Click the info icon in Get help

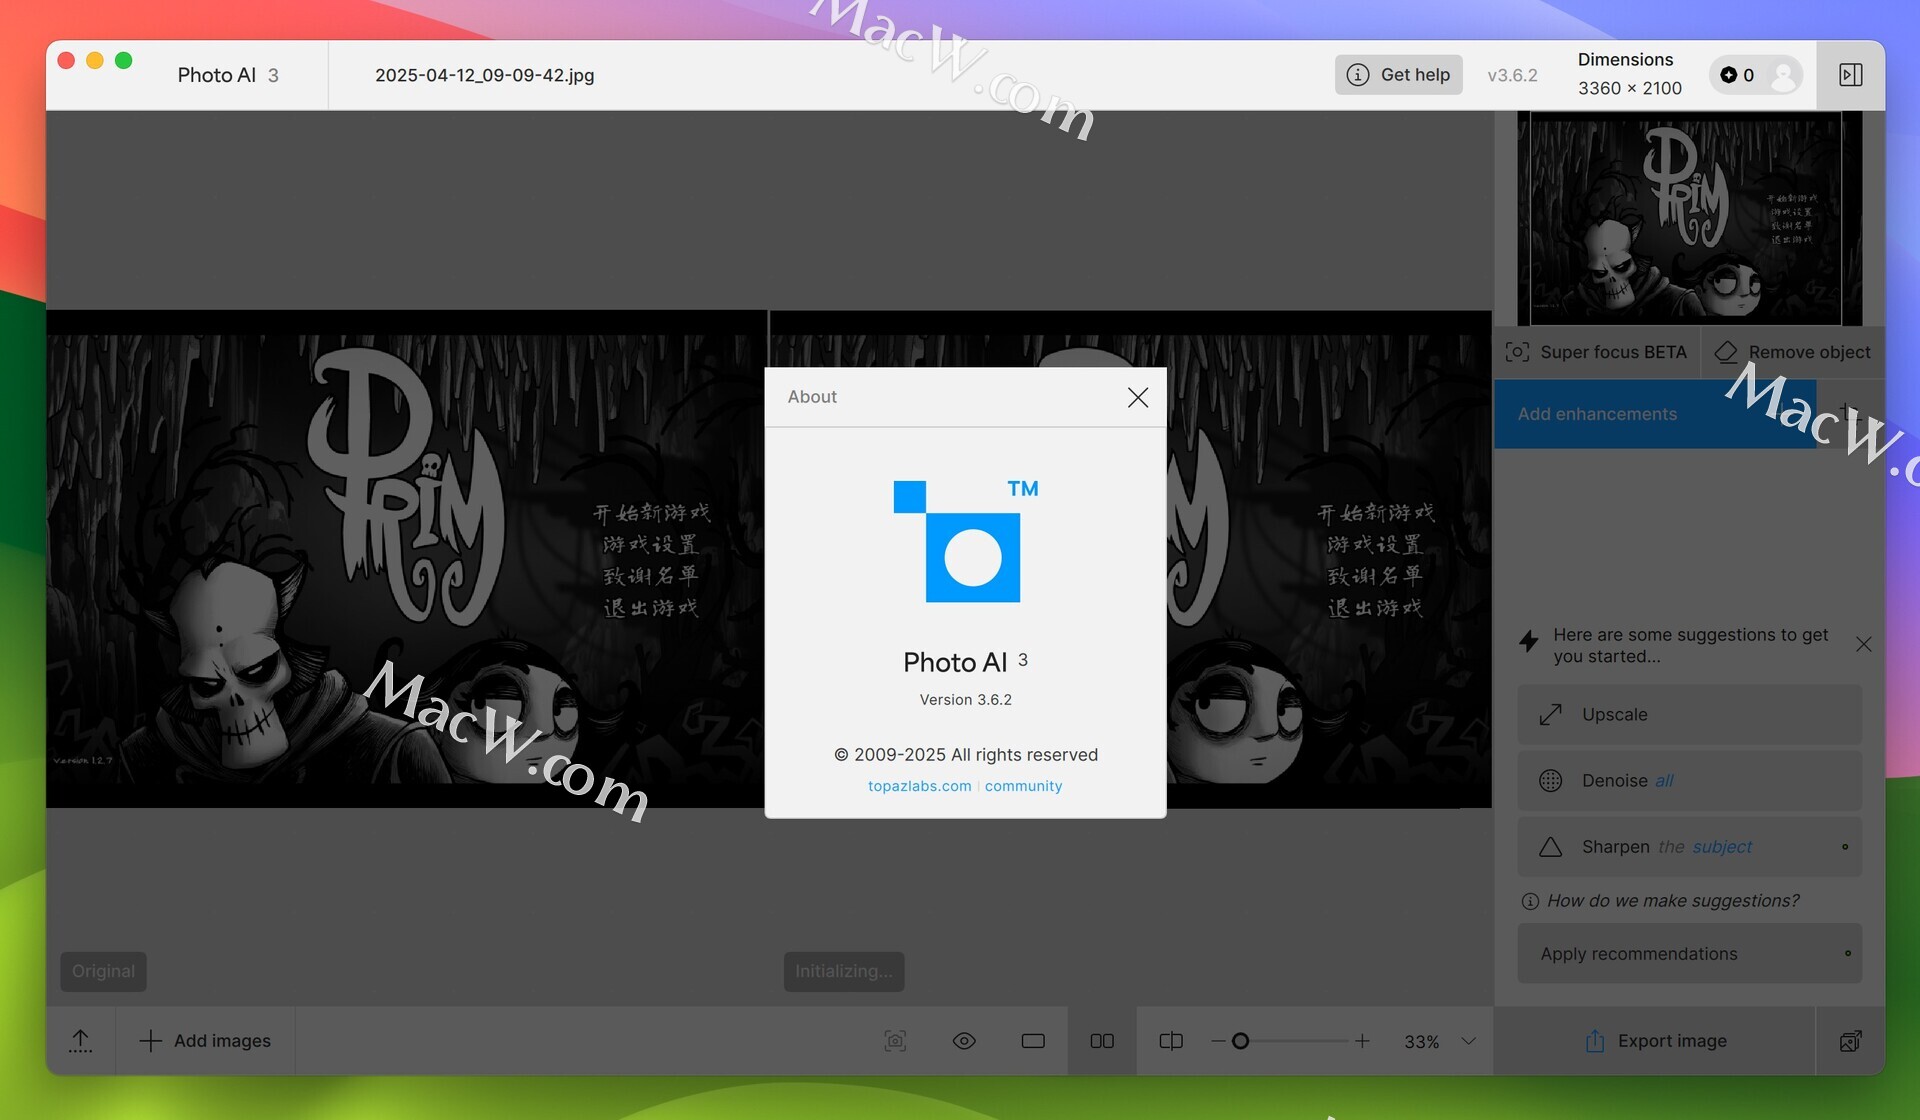(1357, 75)
